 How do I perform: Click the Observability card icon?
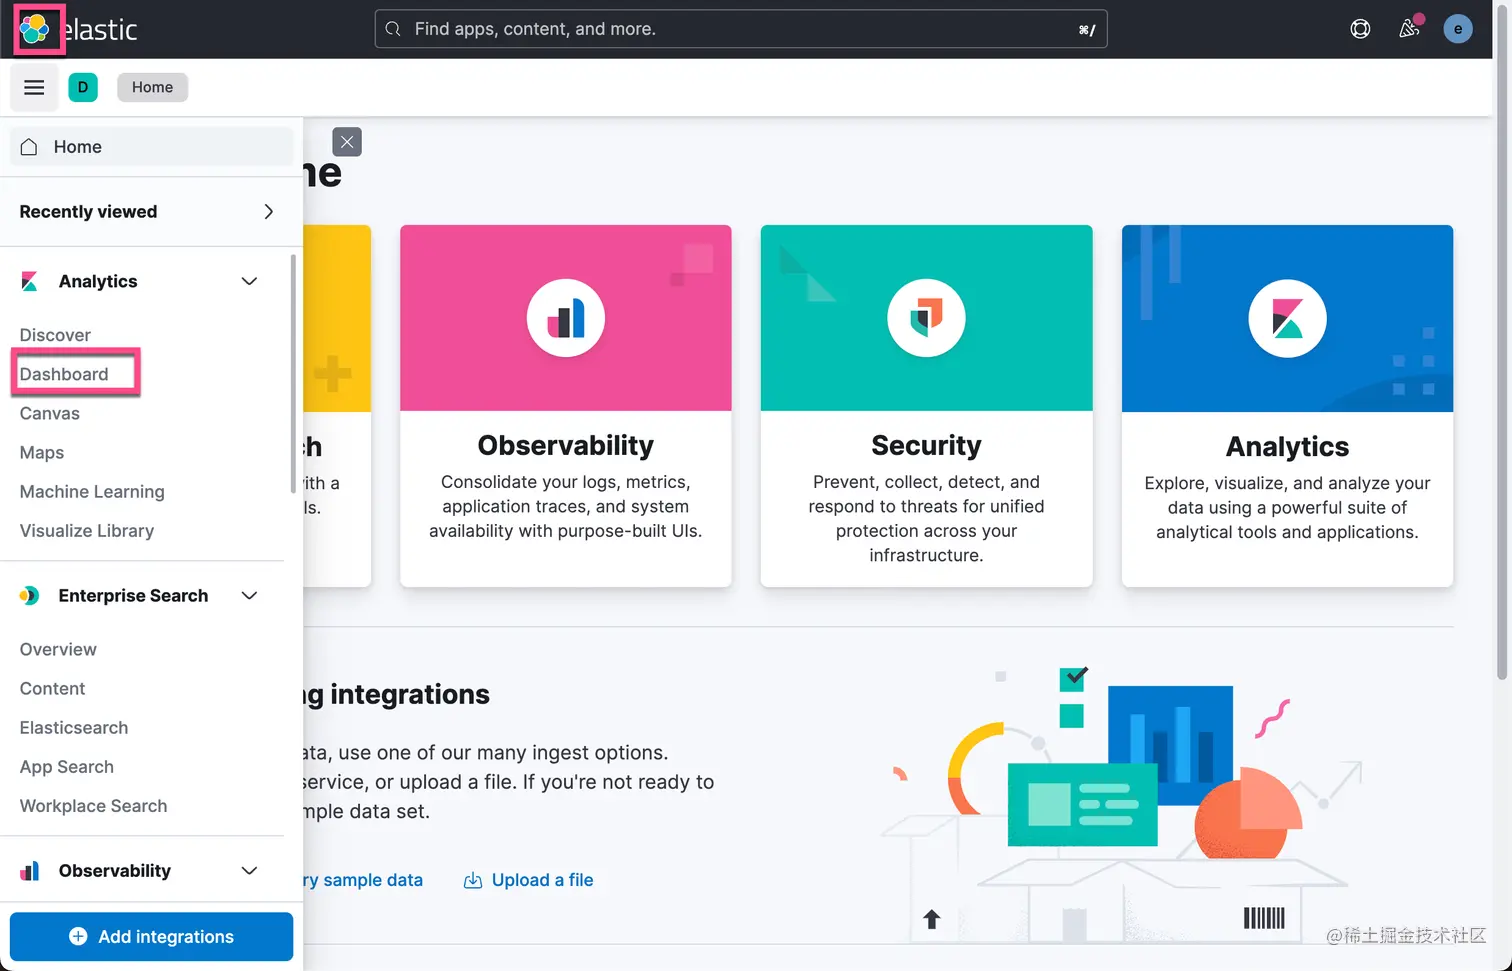tap(566, 318)
